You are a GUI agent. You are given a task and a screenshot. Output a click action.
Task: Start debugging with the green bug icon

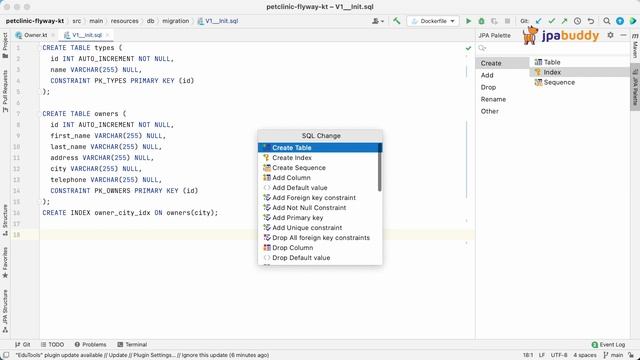pyautogui.click(x=482, y=21)
